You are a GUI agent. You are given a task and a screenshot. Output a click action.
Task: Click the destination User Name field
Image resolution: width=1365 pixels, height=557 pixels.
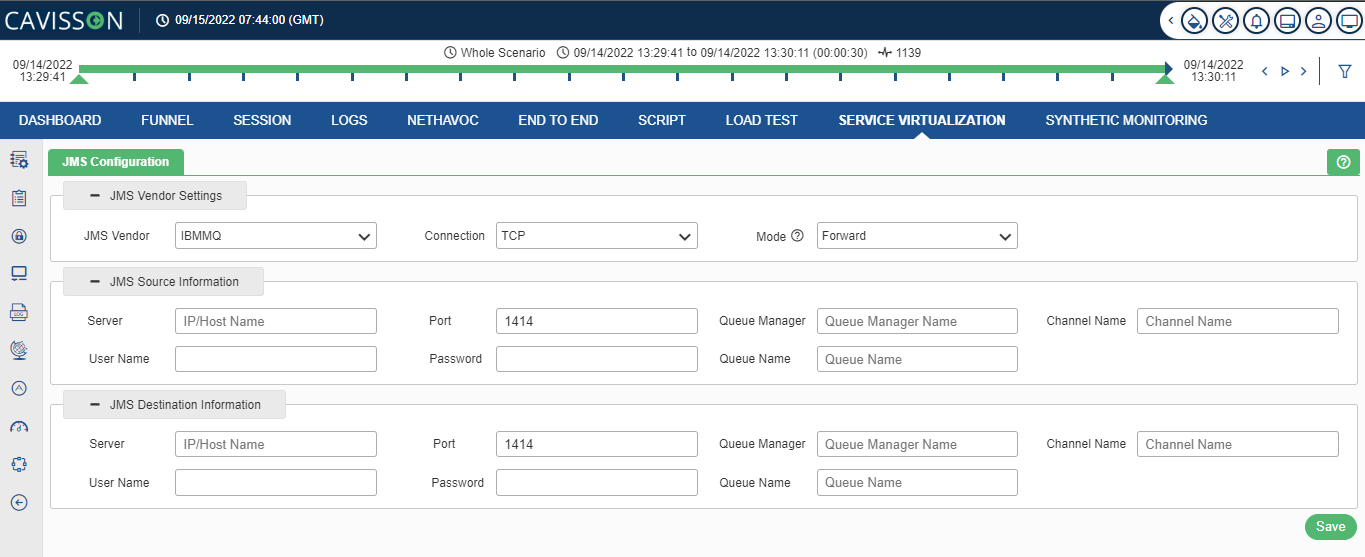[x=276, y=483]
